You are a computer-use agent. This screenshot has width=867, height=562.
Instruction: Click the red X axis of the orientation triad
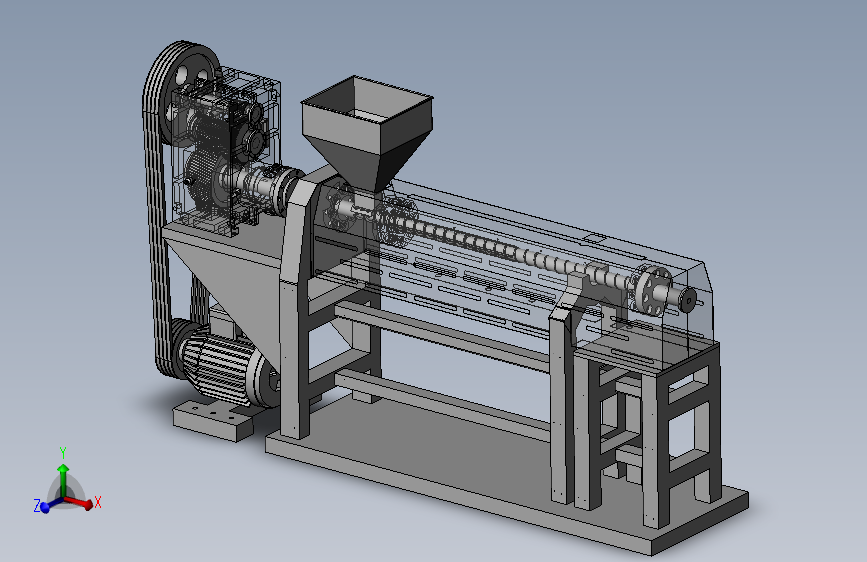(80, 502)
